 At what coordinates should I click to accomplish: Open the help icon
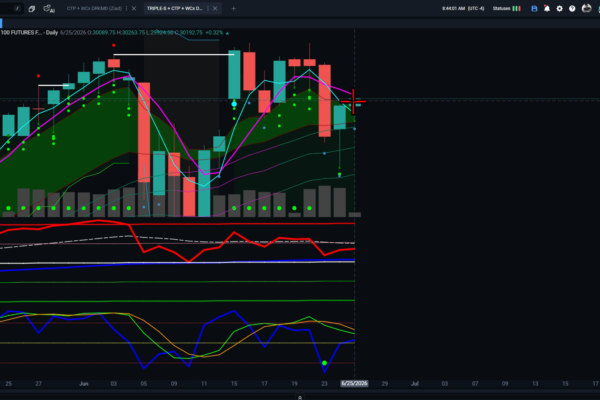click(x=572, y=8)
